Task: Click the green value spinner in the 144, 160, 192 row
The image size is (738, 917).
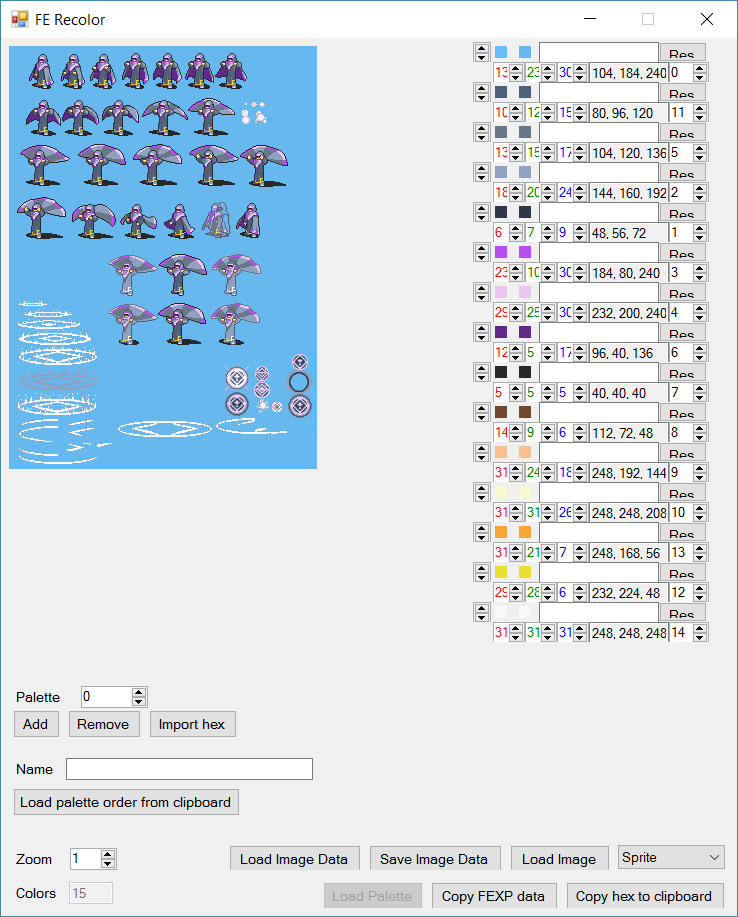Action: (548, 192)
